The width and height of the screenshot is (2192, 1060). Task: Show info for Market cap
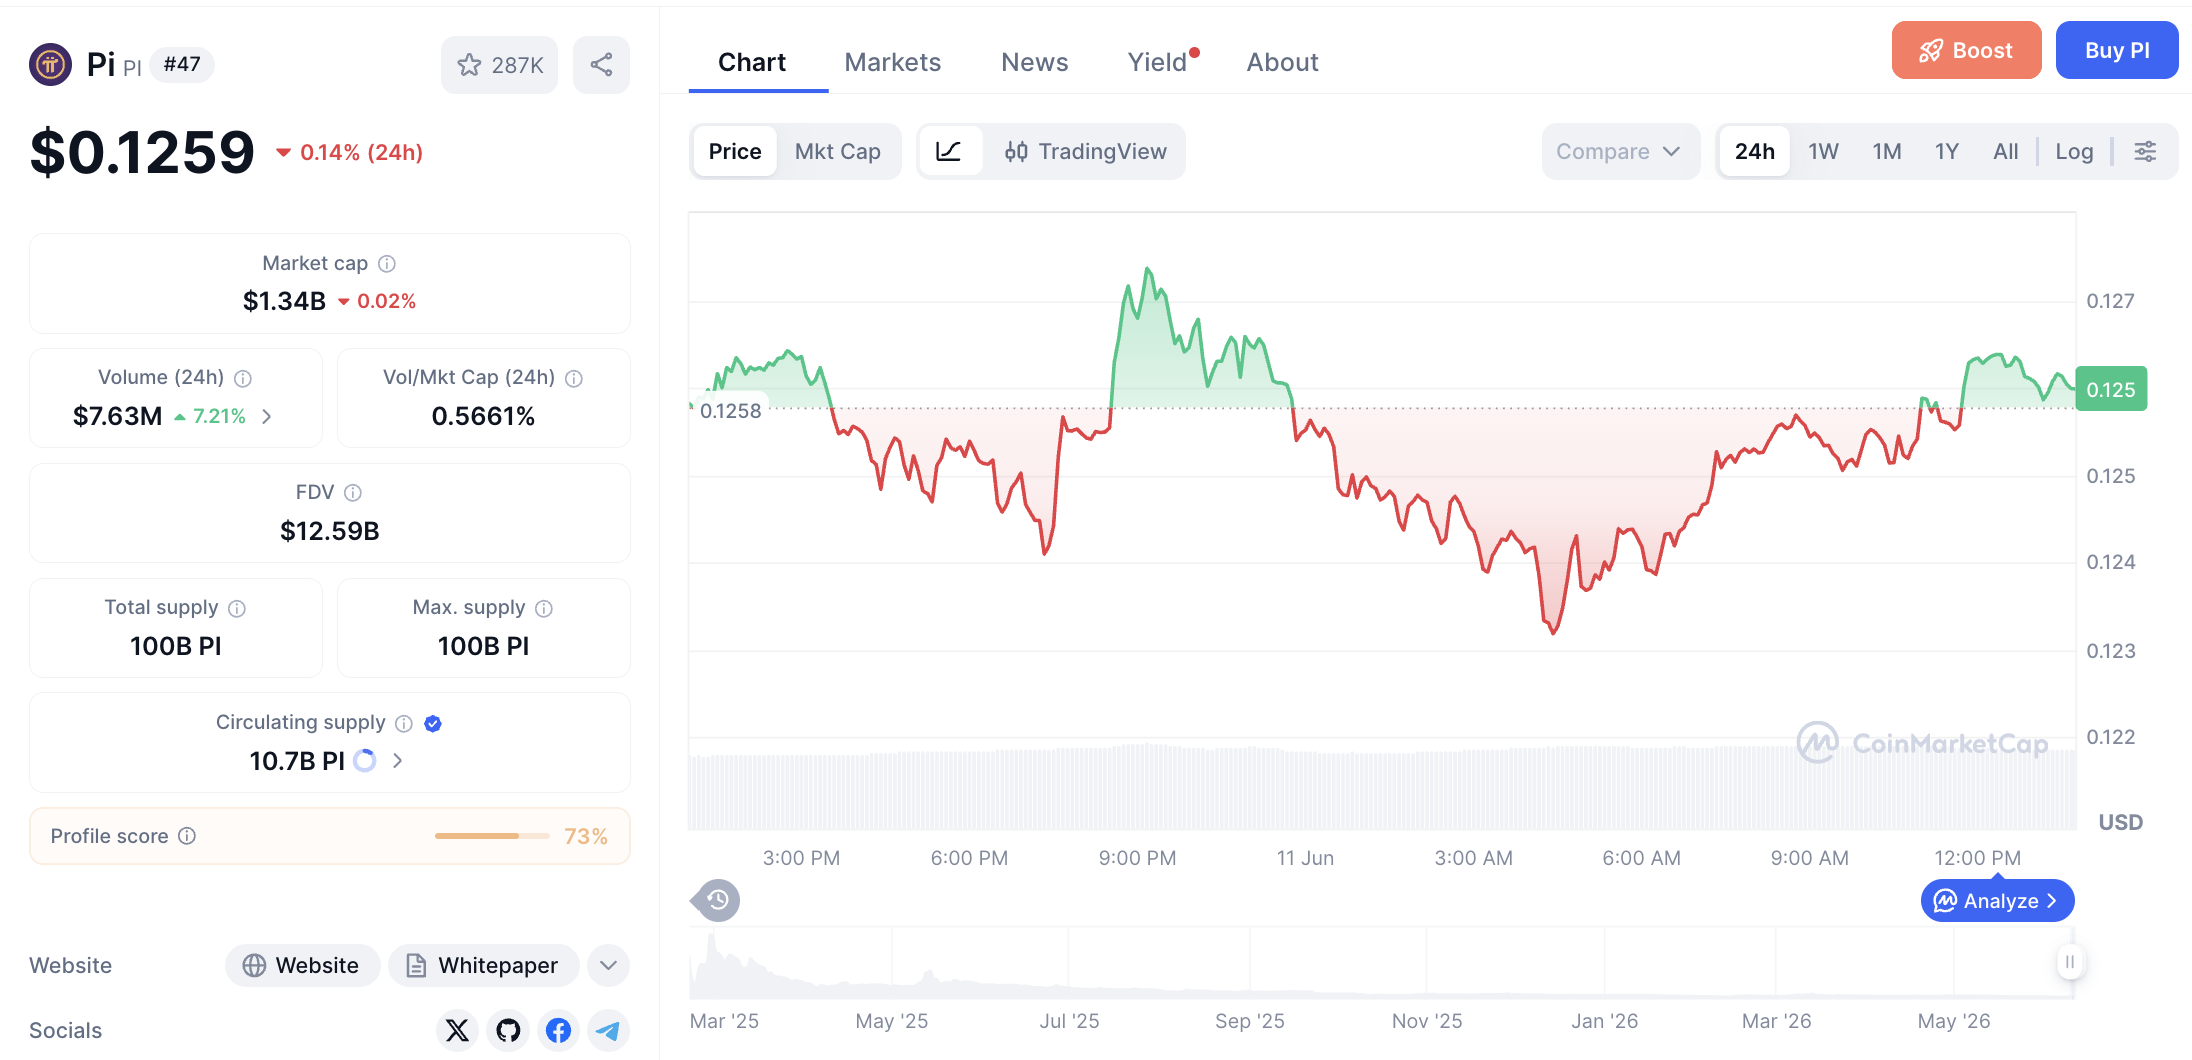click(387, 264)
